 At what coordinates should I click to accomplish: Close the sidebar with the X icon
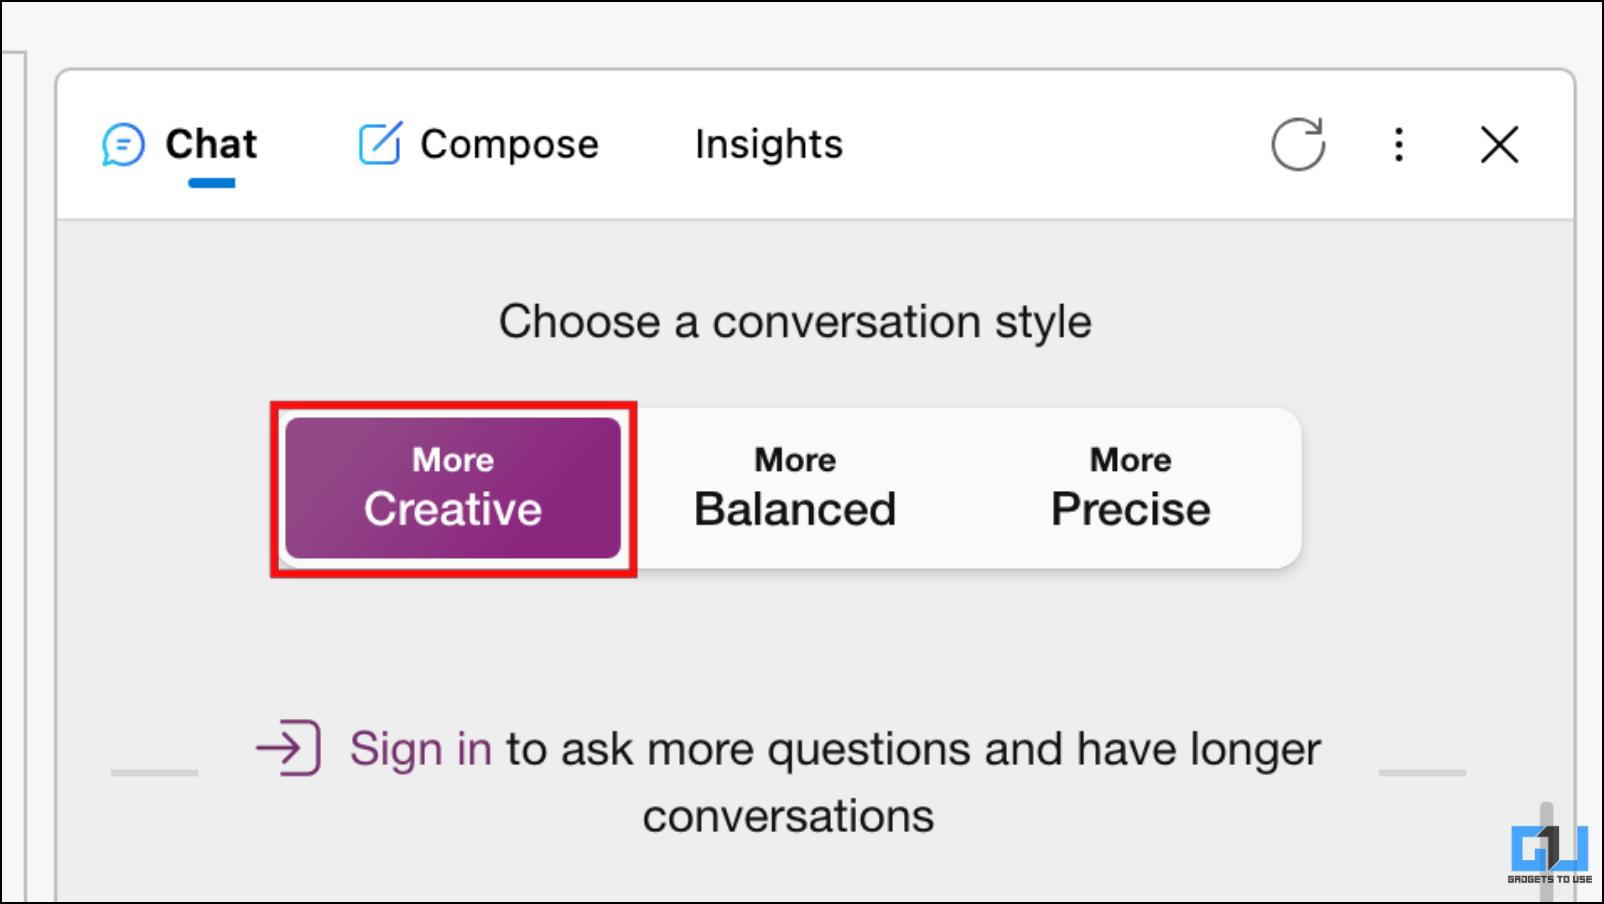pos(1499,145)
